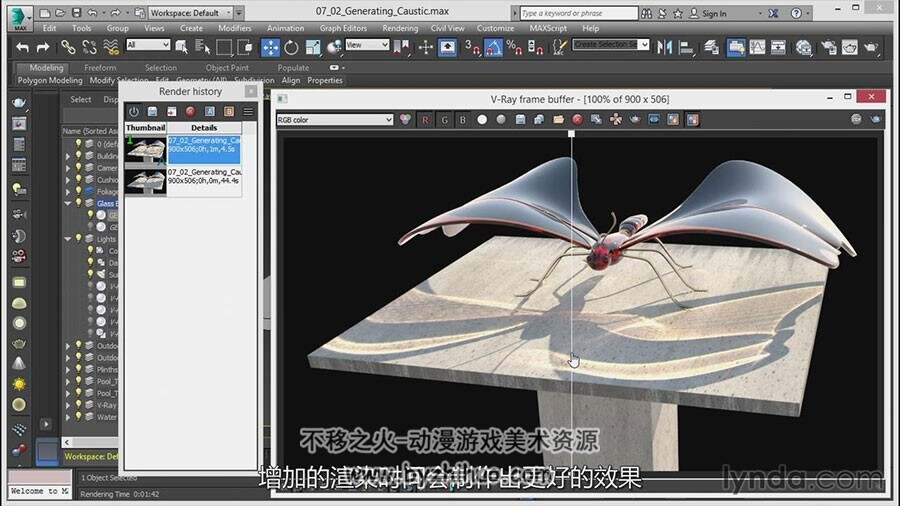Switch to the Freeform ribbon tab
The width and height of the screenshot is (900, 506).
pyautogui.click(x=100, y=68)
